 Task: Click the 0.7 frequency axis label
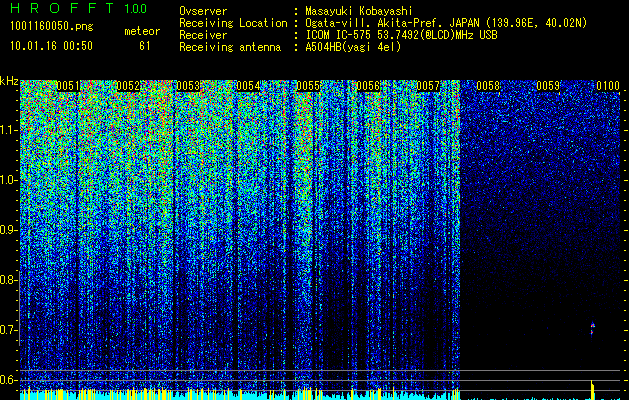tap(8, 330)
